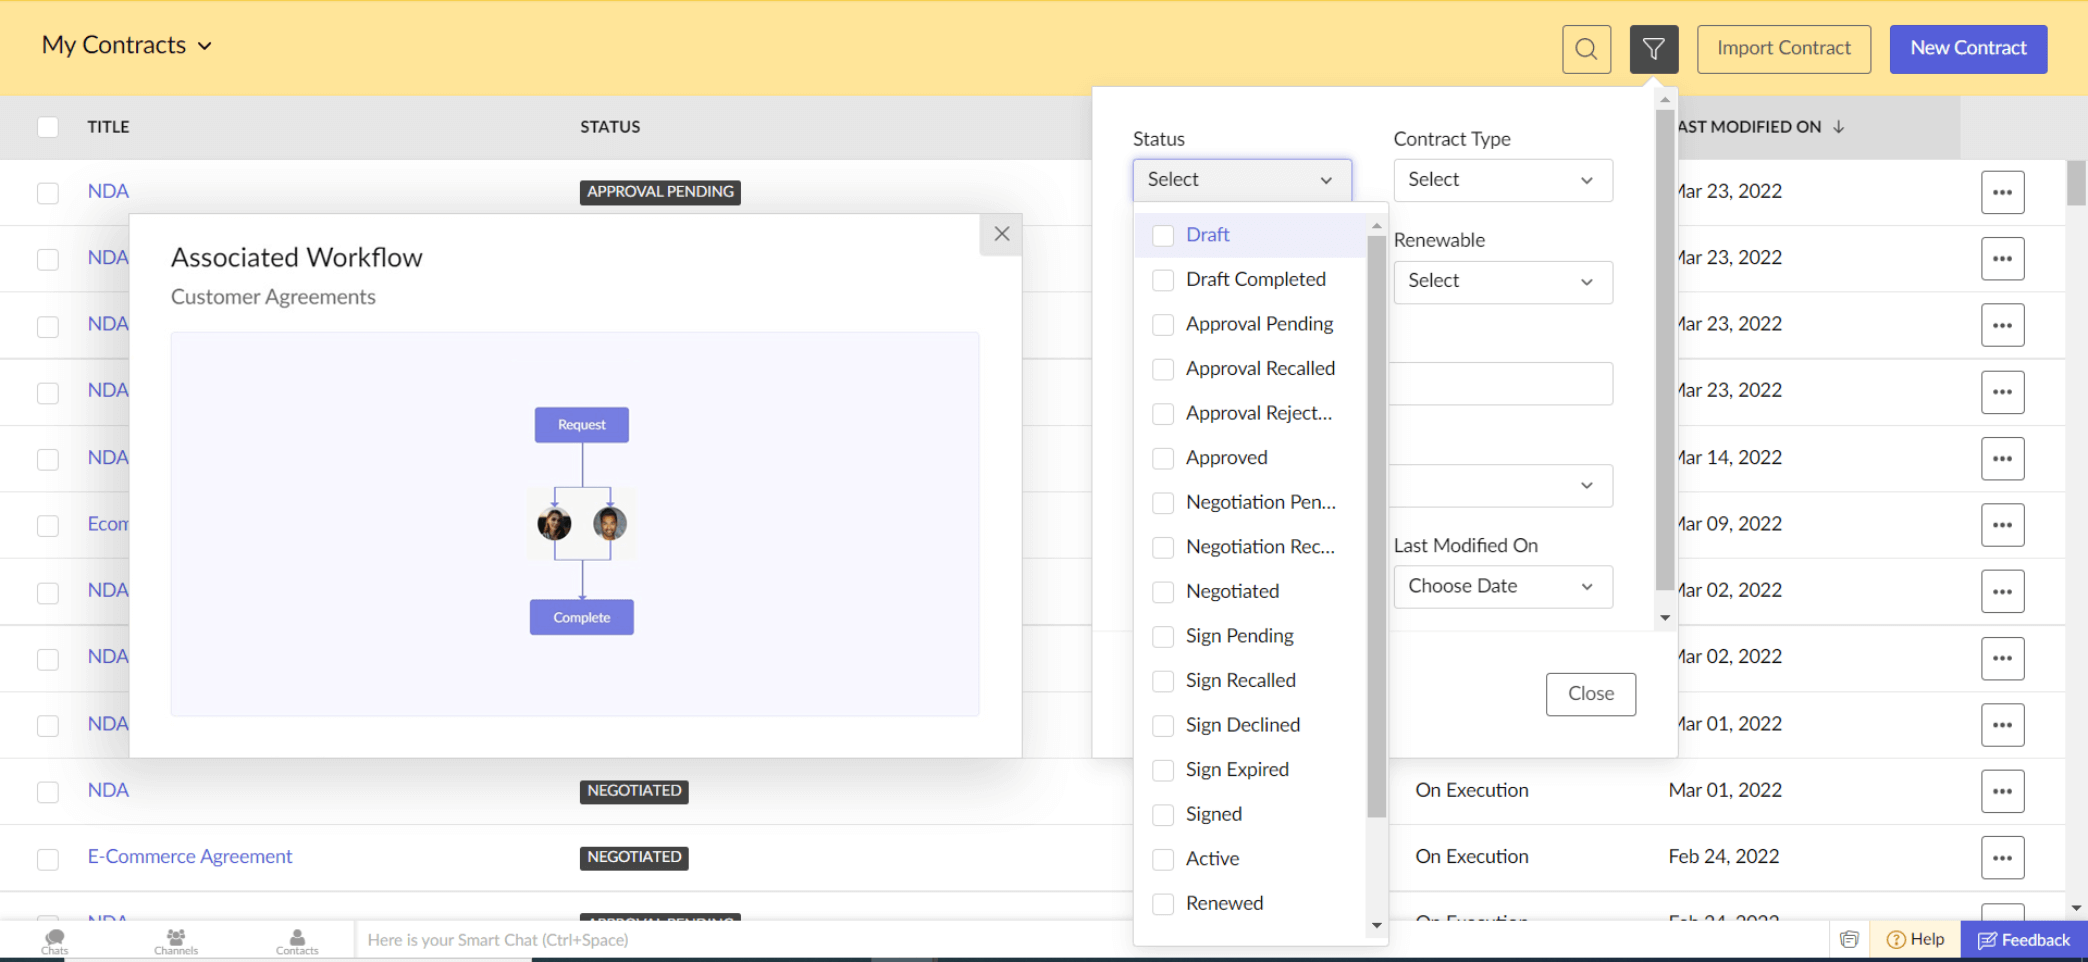2088x962 pixels.
Task: Close the Associated Workflow popup
Action: pyautogui.click(x=1001, y=234)
